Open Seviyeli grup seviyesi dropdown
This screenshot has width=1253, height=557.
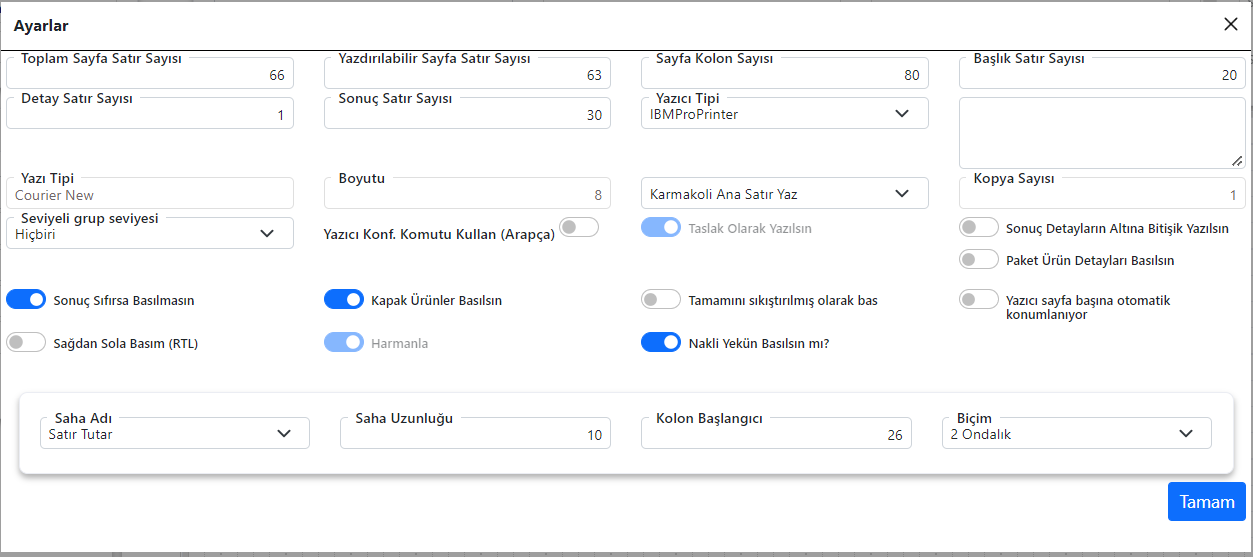tap(150, 233)
